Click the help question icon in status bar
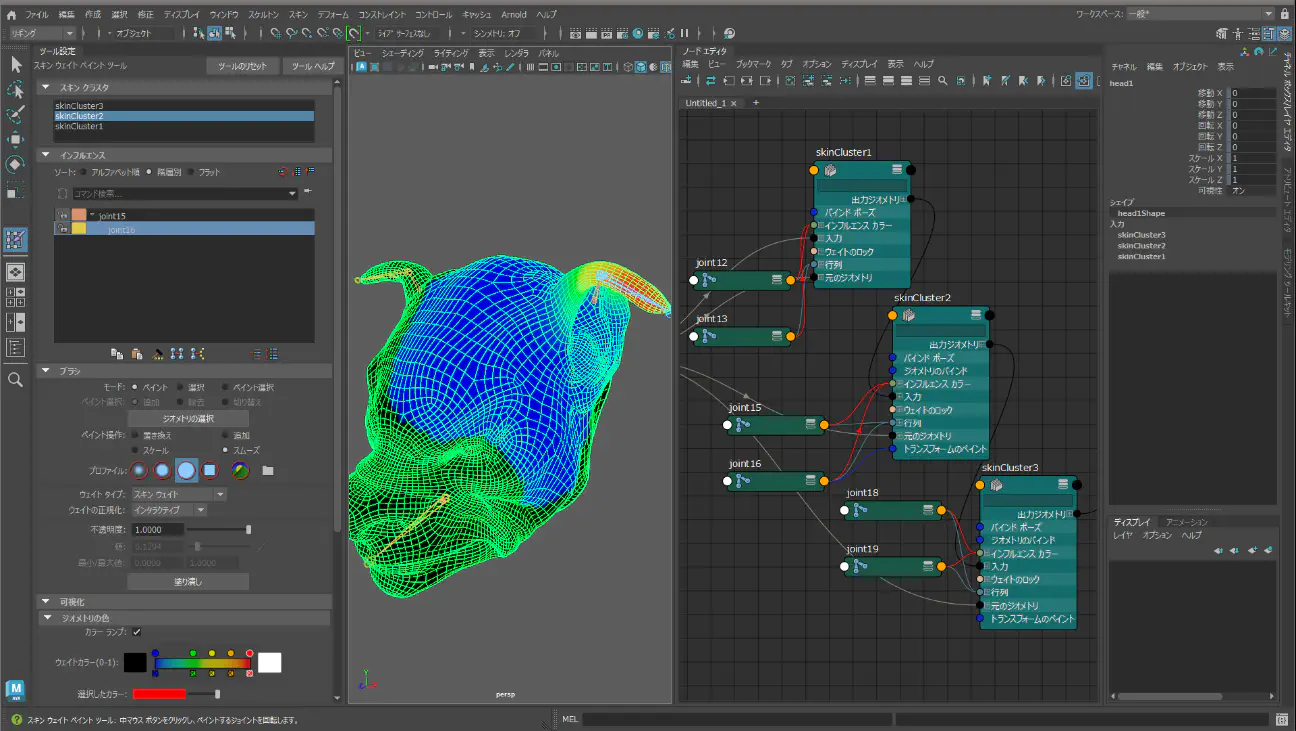Screen dimensions: 1296x731 (15, 719)
